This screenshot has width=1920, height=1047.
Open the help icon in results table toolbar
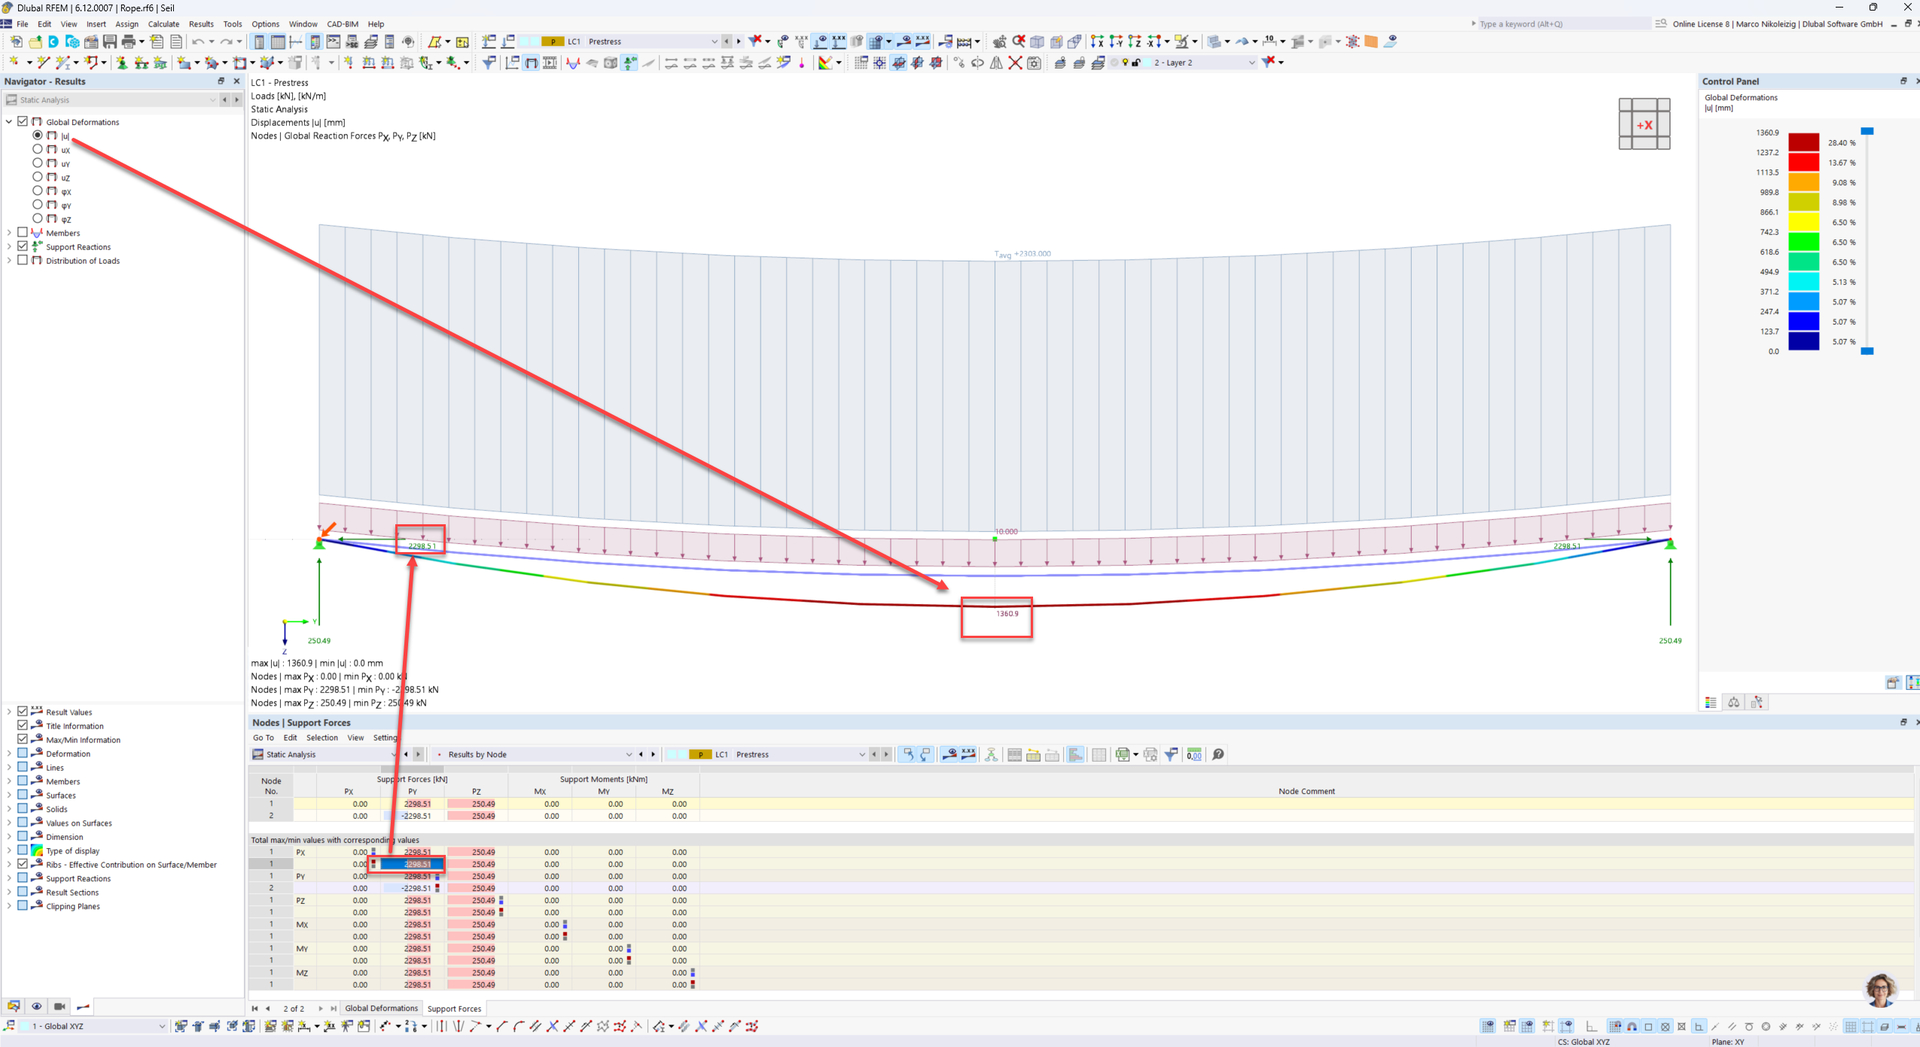[x=1218, y=755]
